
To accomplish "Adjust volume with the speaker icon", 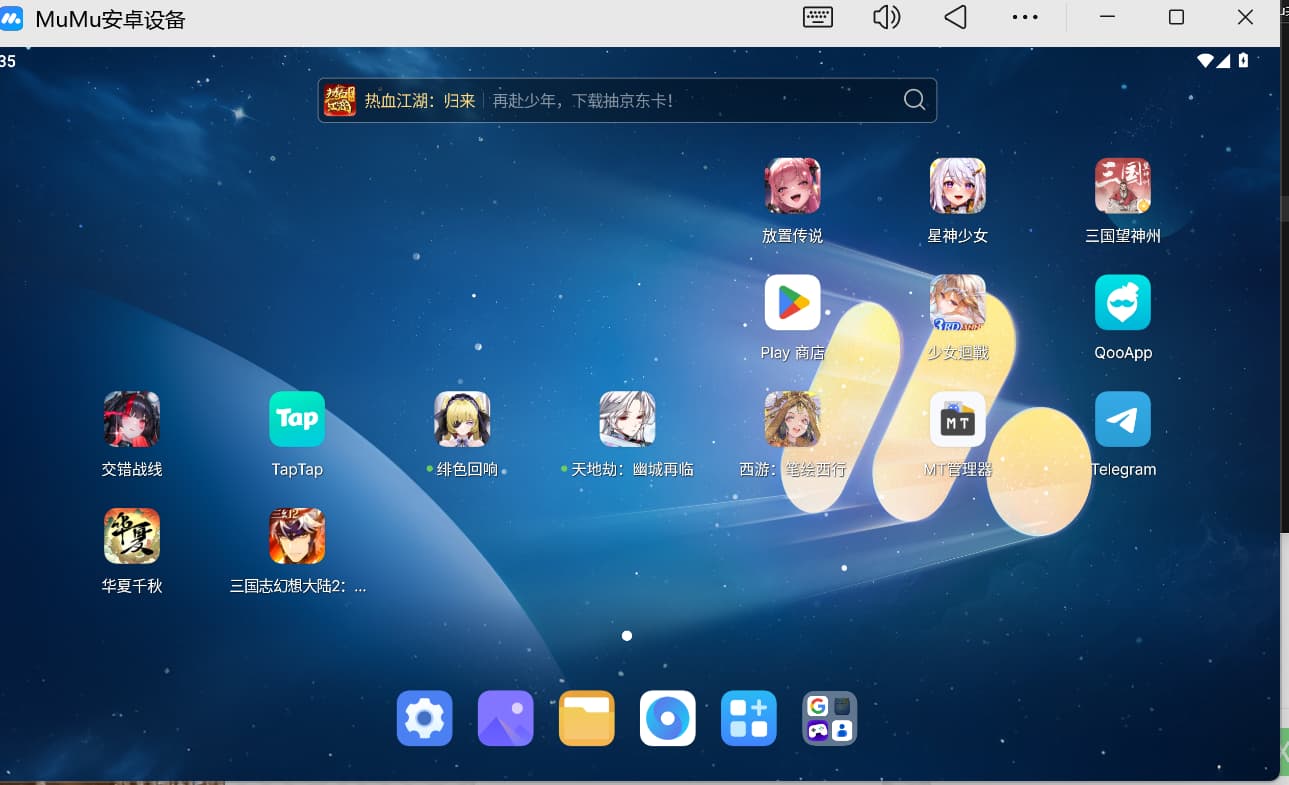I will click(x=886, y=18).
